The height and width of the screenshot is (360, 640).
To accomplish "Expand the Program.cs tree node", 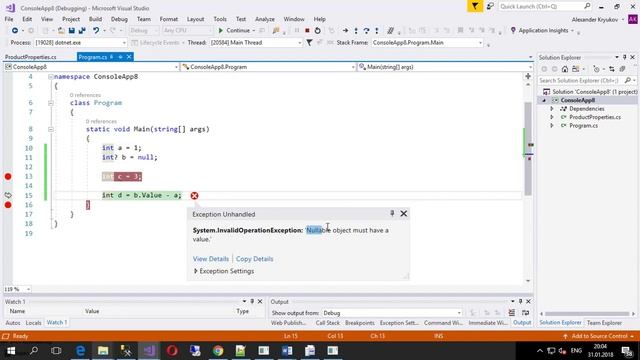I will click(x=552, y=126).
